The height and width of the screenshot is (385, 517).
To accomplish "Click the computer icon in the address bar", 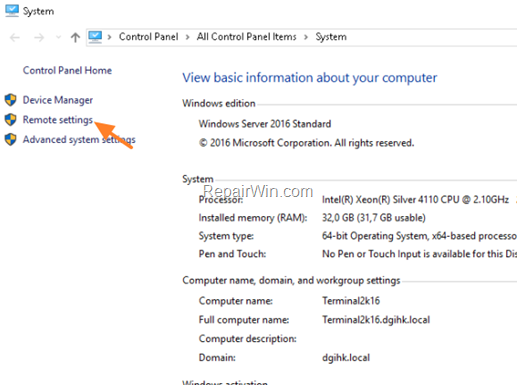I will coord(95,37).
